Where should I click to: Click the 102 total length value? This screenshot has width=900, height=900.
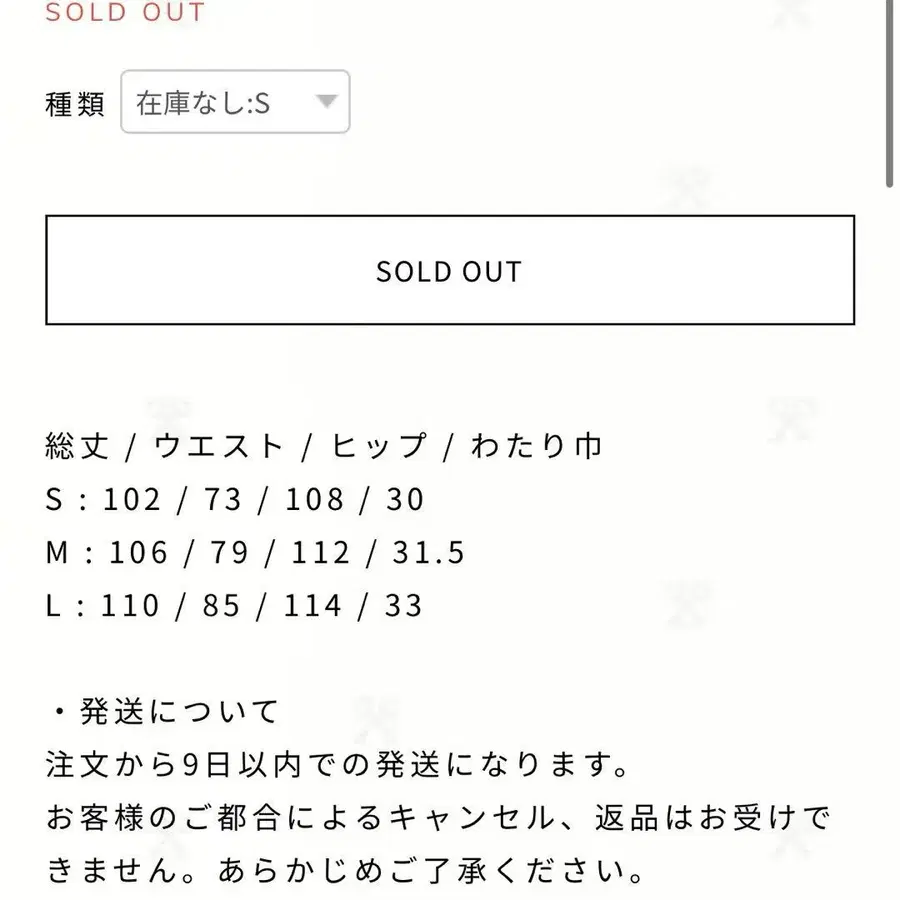coord(133,499)
